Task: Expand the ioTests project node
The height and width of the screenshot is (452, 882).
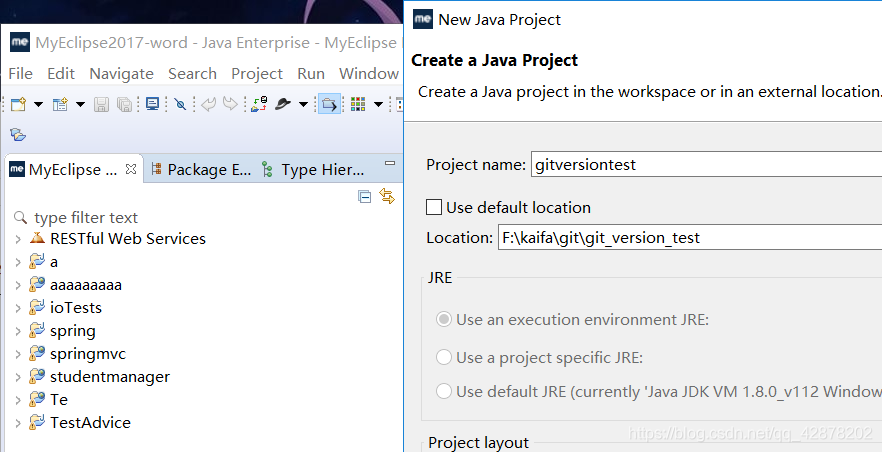Action: pos(19,308)
